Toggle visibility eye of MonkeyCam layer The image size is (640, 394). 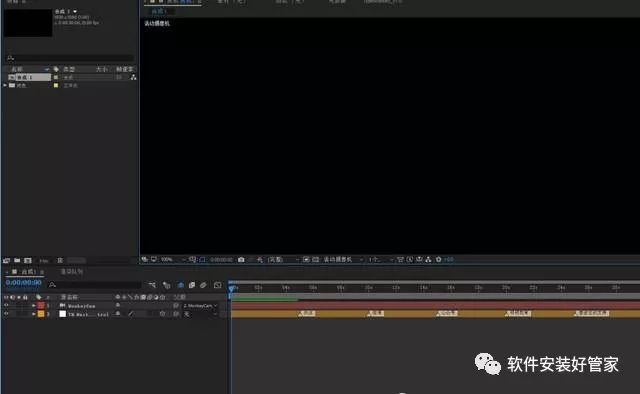6,305
